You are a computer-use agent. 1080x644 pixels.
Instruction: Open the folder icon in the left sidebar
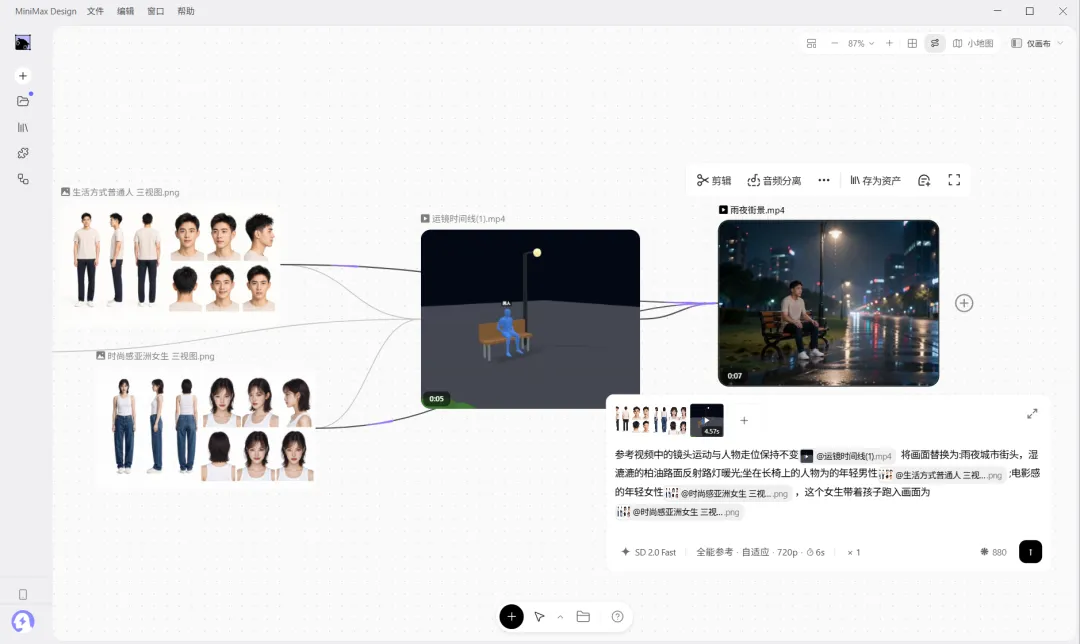(23, 101)
